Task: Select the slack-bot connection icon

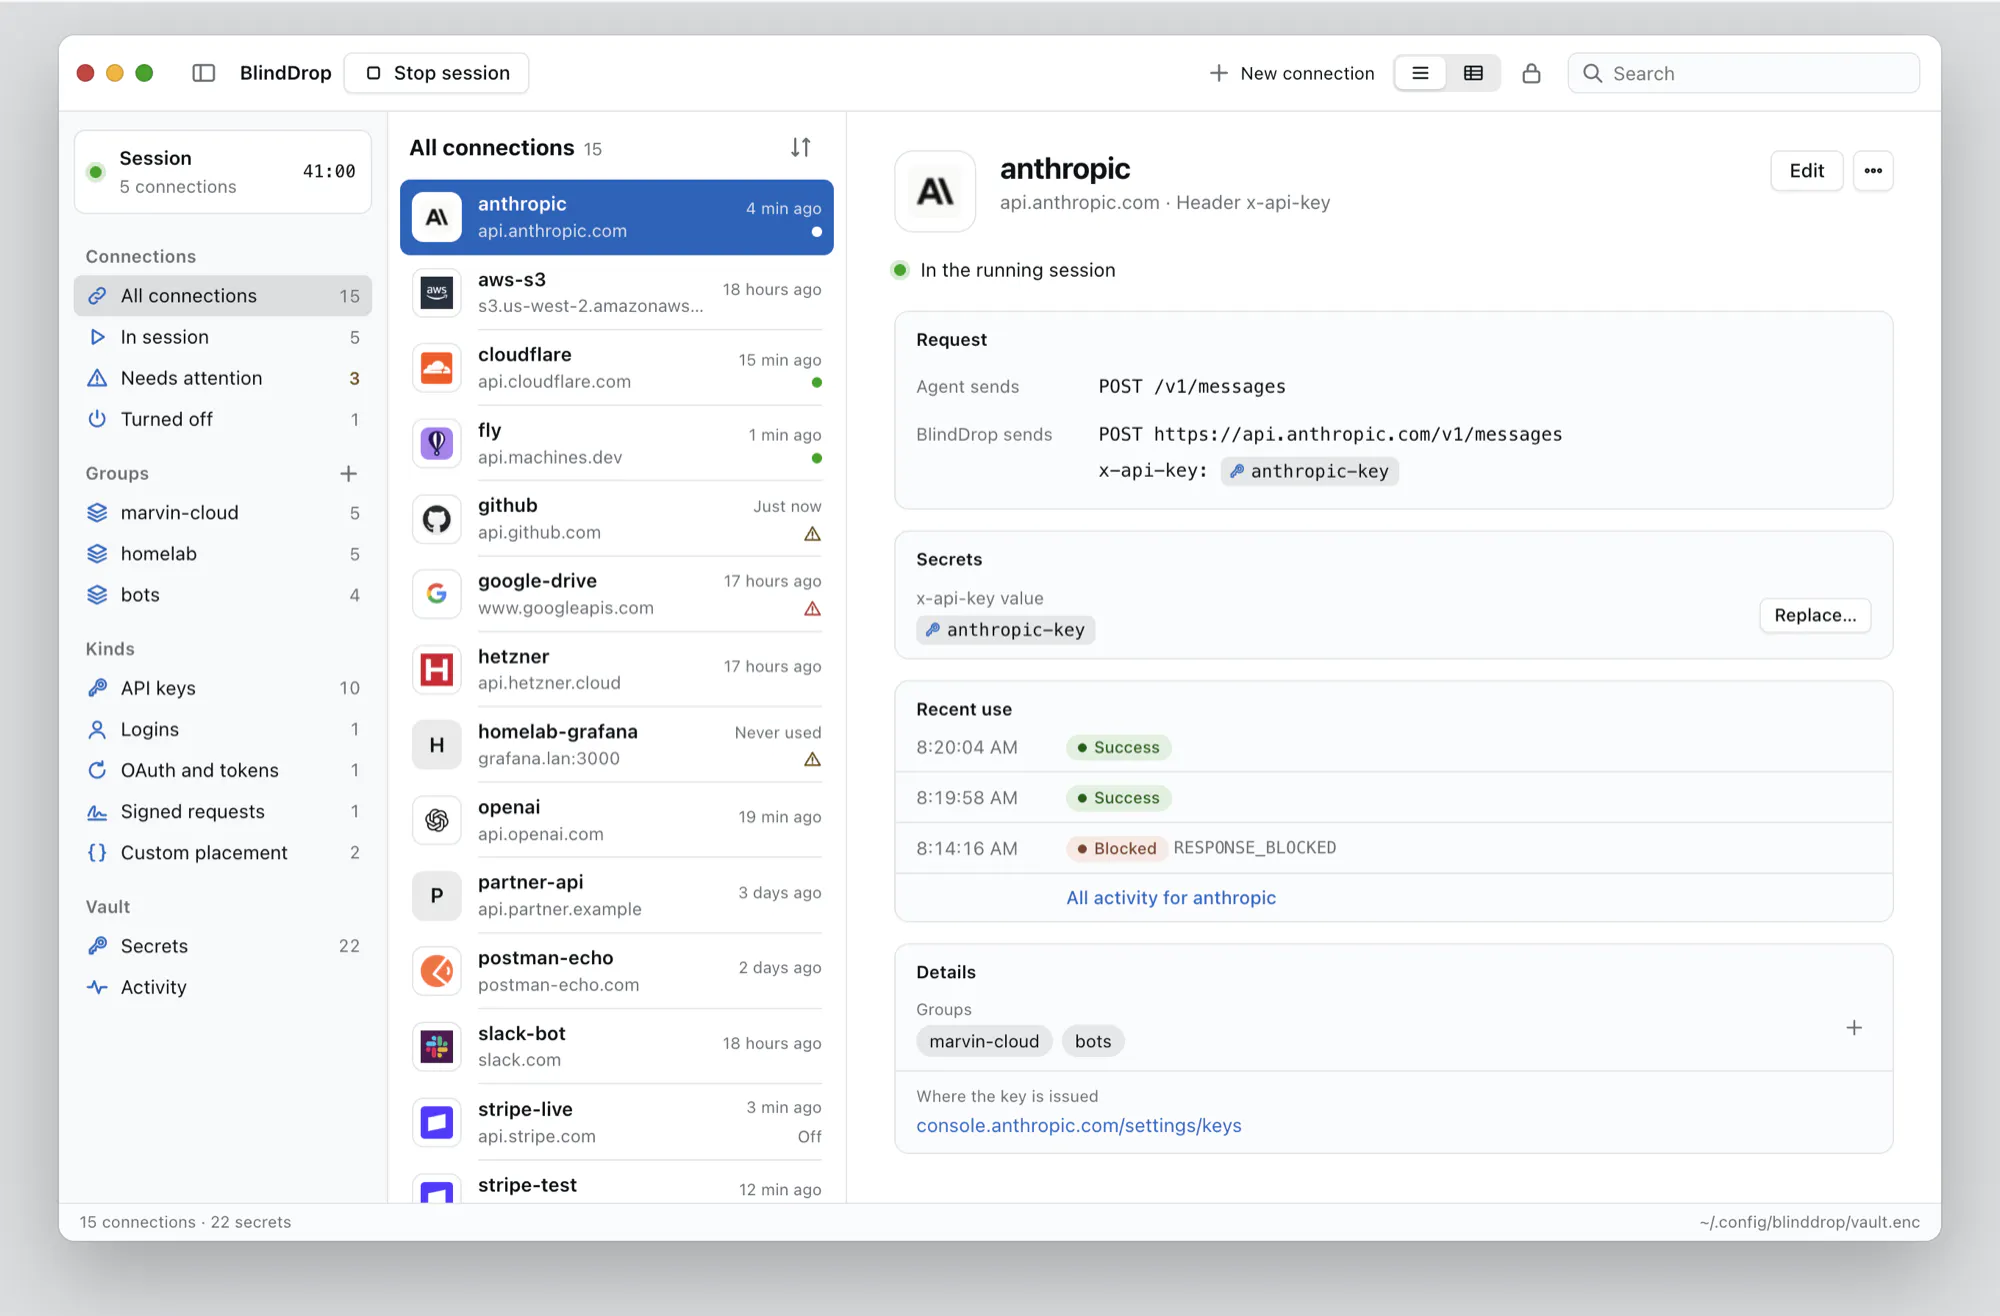Action: [x=437, y=1046]
